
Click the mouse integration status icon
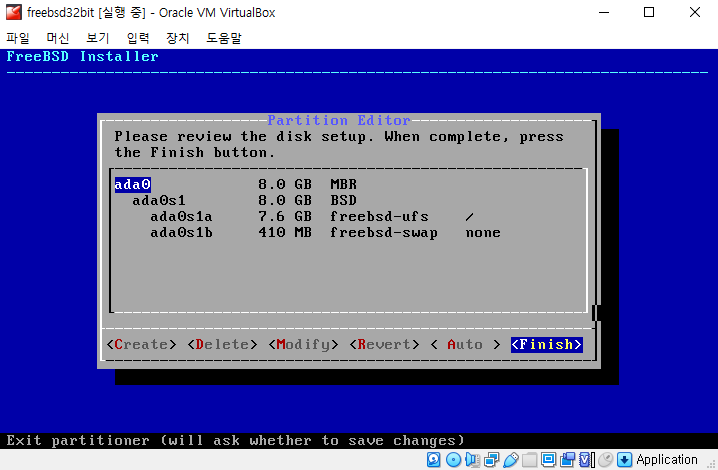[605, 459]
